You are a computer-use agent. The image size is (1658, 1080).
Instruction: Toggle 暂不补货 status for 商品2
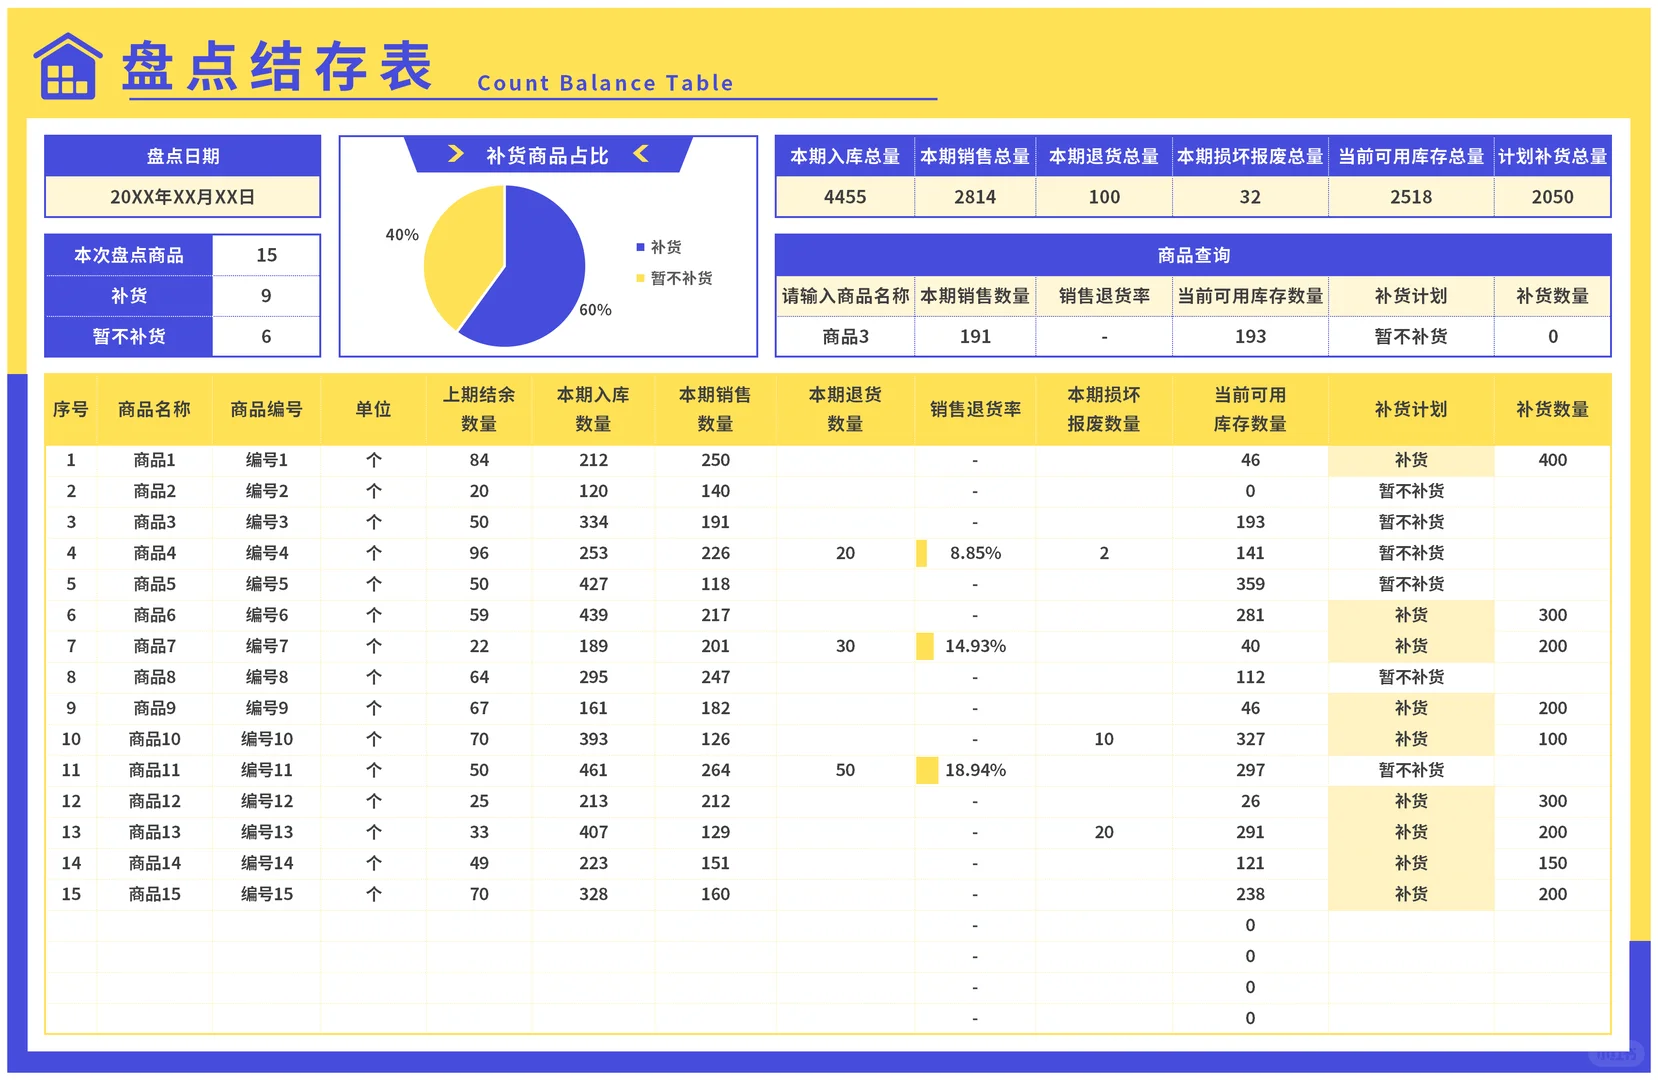[x=1410, y=491]
